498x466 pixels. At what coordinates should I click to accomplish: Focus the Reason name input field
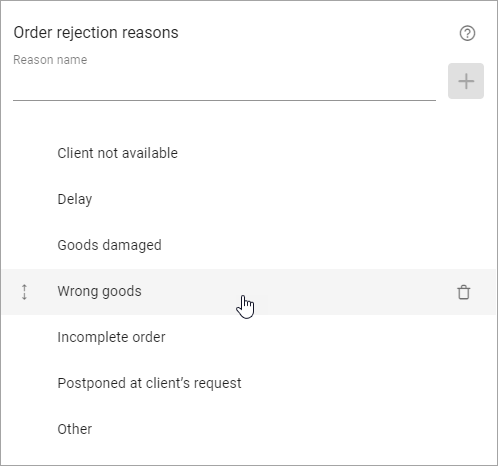click(224, 83)
